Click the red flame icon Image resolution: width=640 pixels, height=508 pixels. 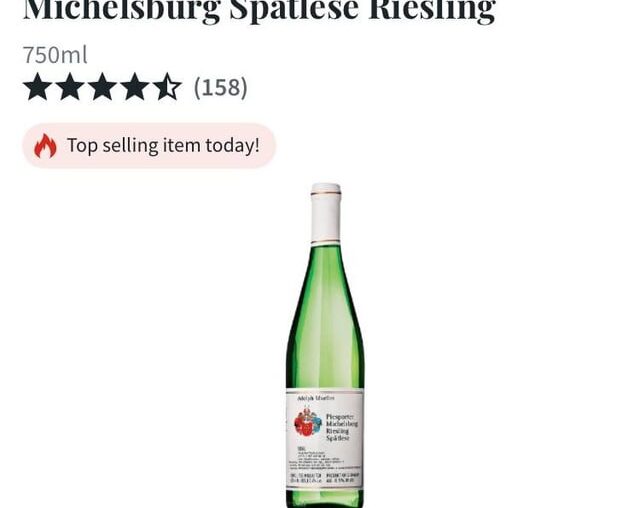coord(45,146)
